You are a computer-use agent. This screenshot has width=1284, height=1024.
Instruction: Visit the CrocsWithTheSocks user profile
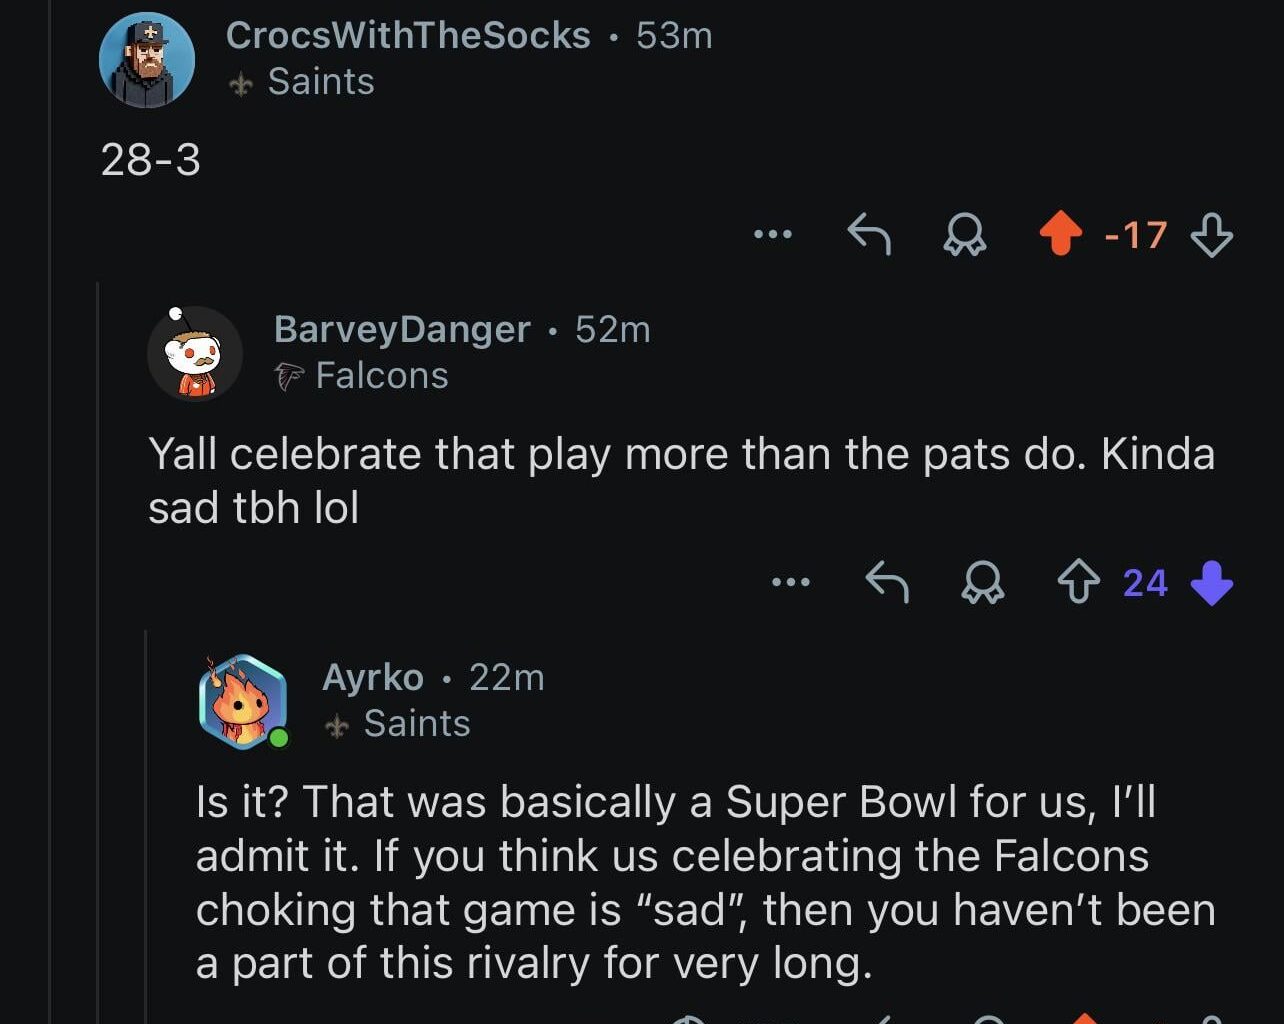pyautogui.click(x=408, y=36)
